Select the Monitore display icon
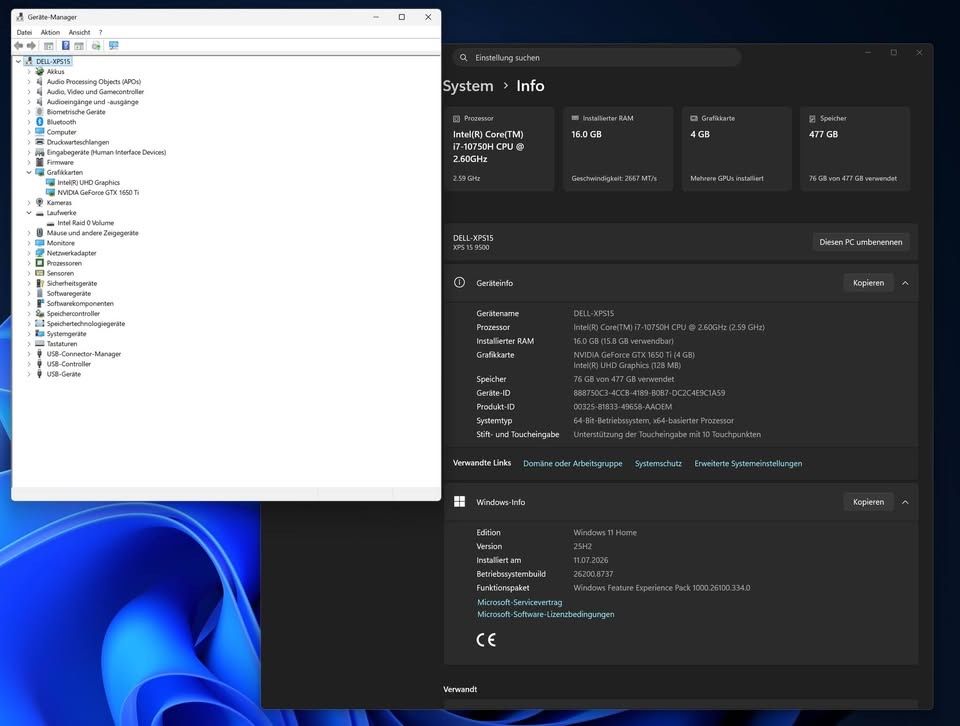Screen dimensions: 960x726 (x=40, y=243)
